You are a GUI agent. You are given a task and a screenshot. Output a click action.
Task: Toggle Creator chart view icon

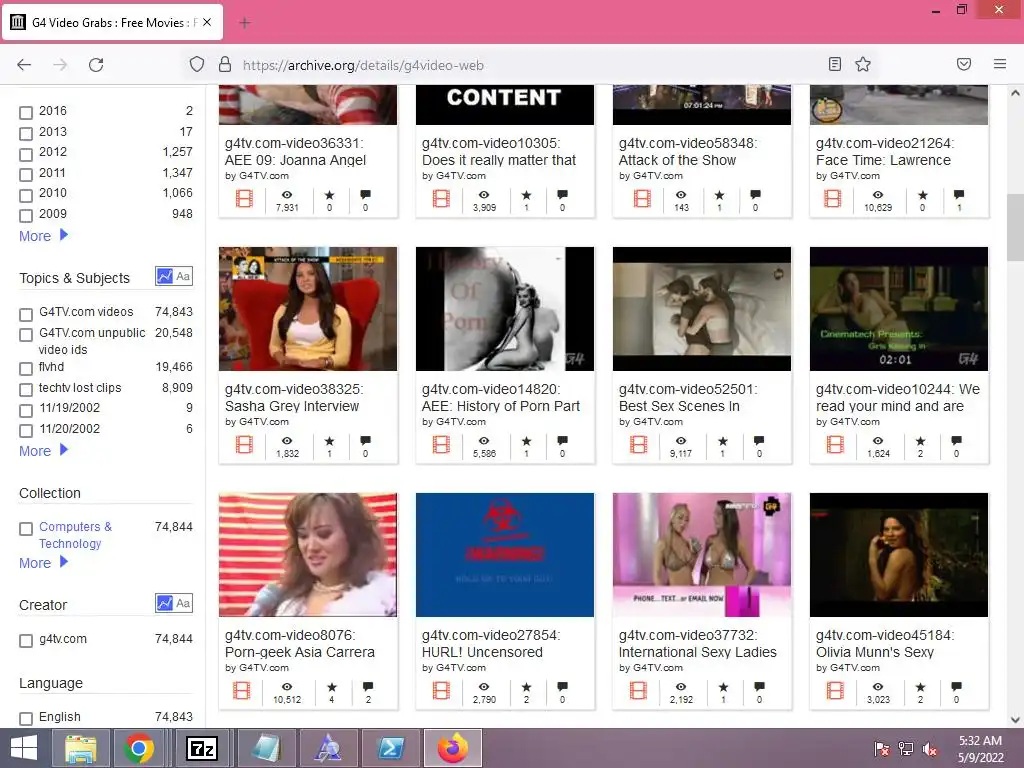[165, 603]
